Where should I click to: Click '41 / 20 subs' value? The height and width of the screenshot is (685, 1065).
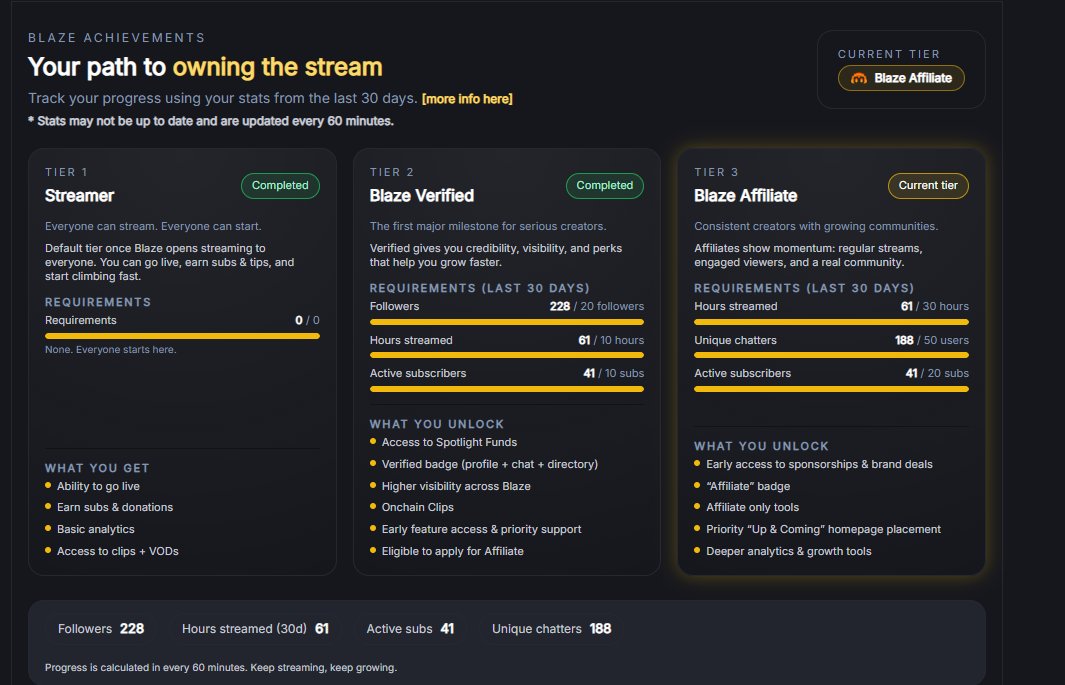[937, 373]
